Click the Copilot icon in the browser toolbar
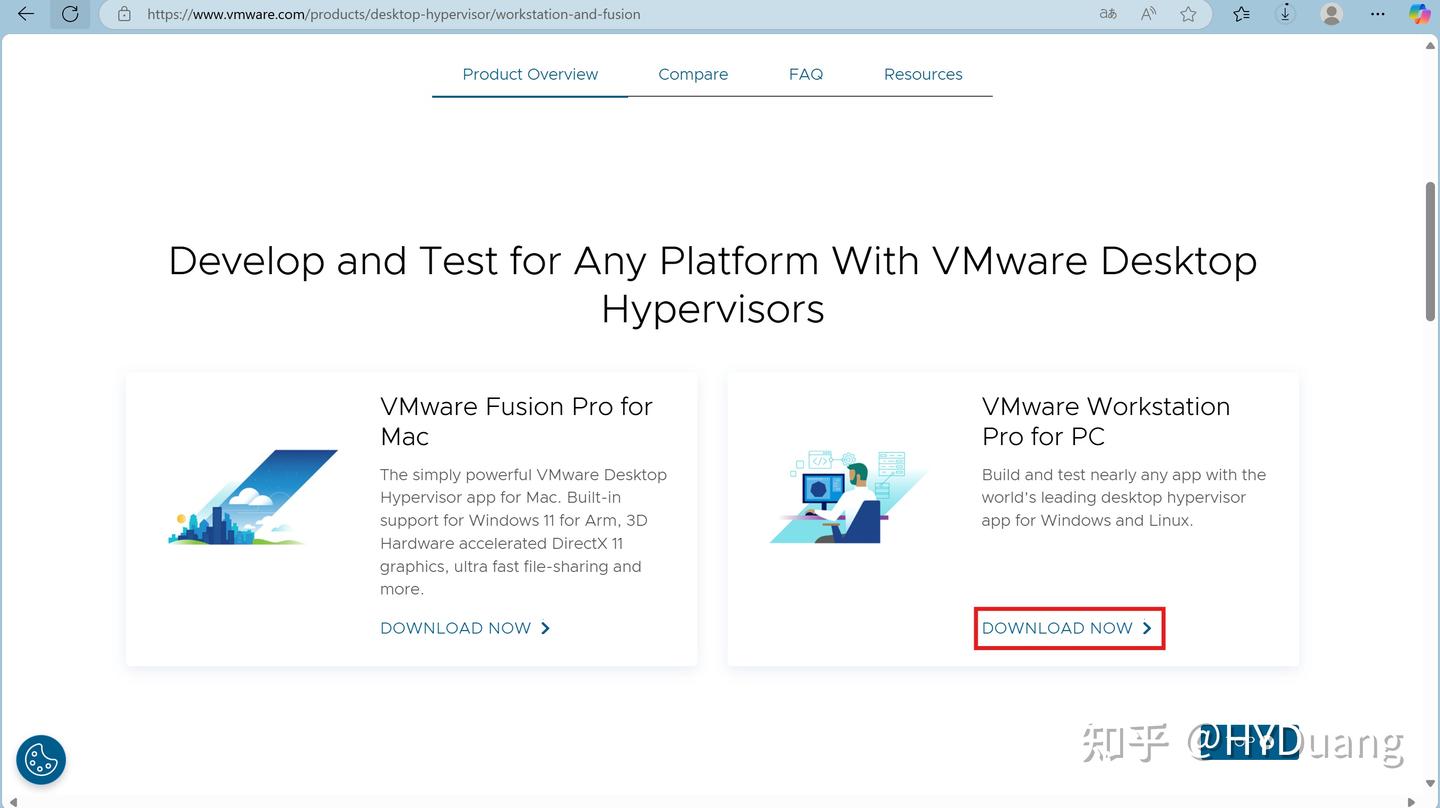 click(1419, 14)
